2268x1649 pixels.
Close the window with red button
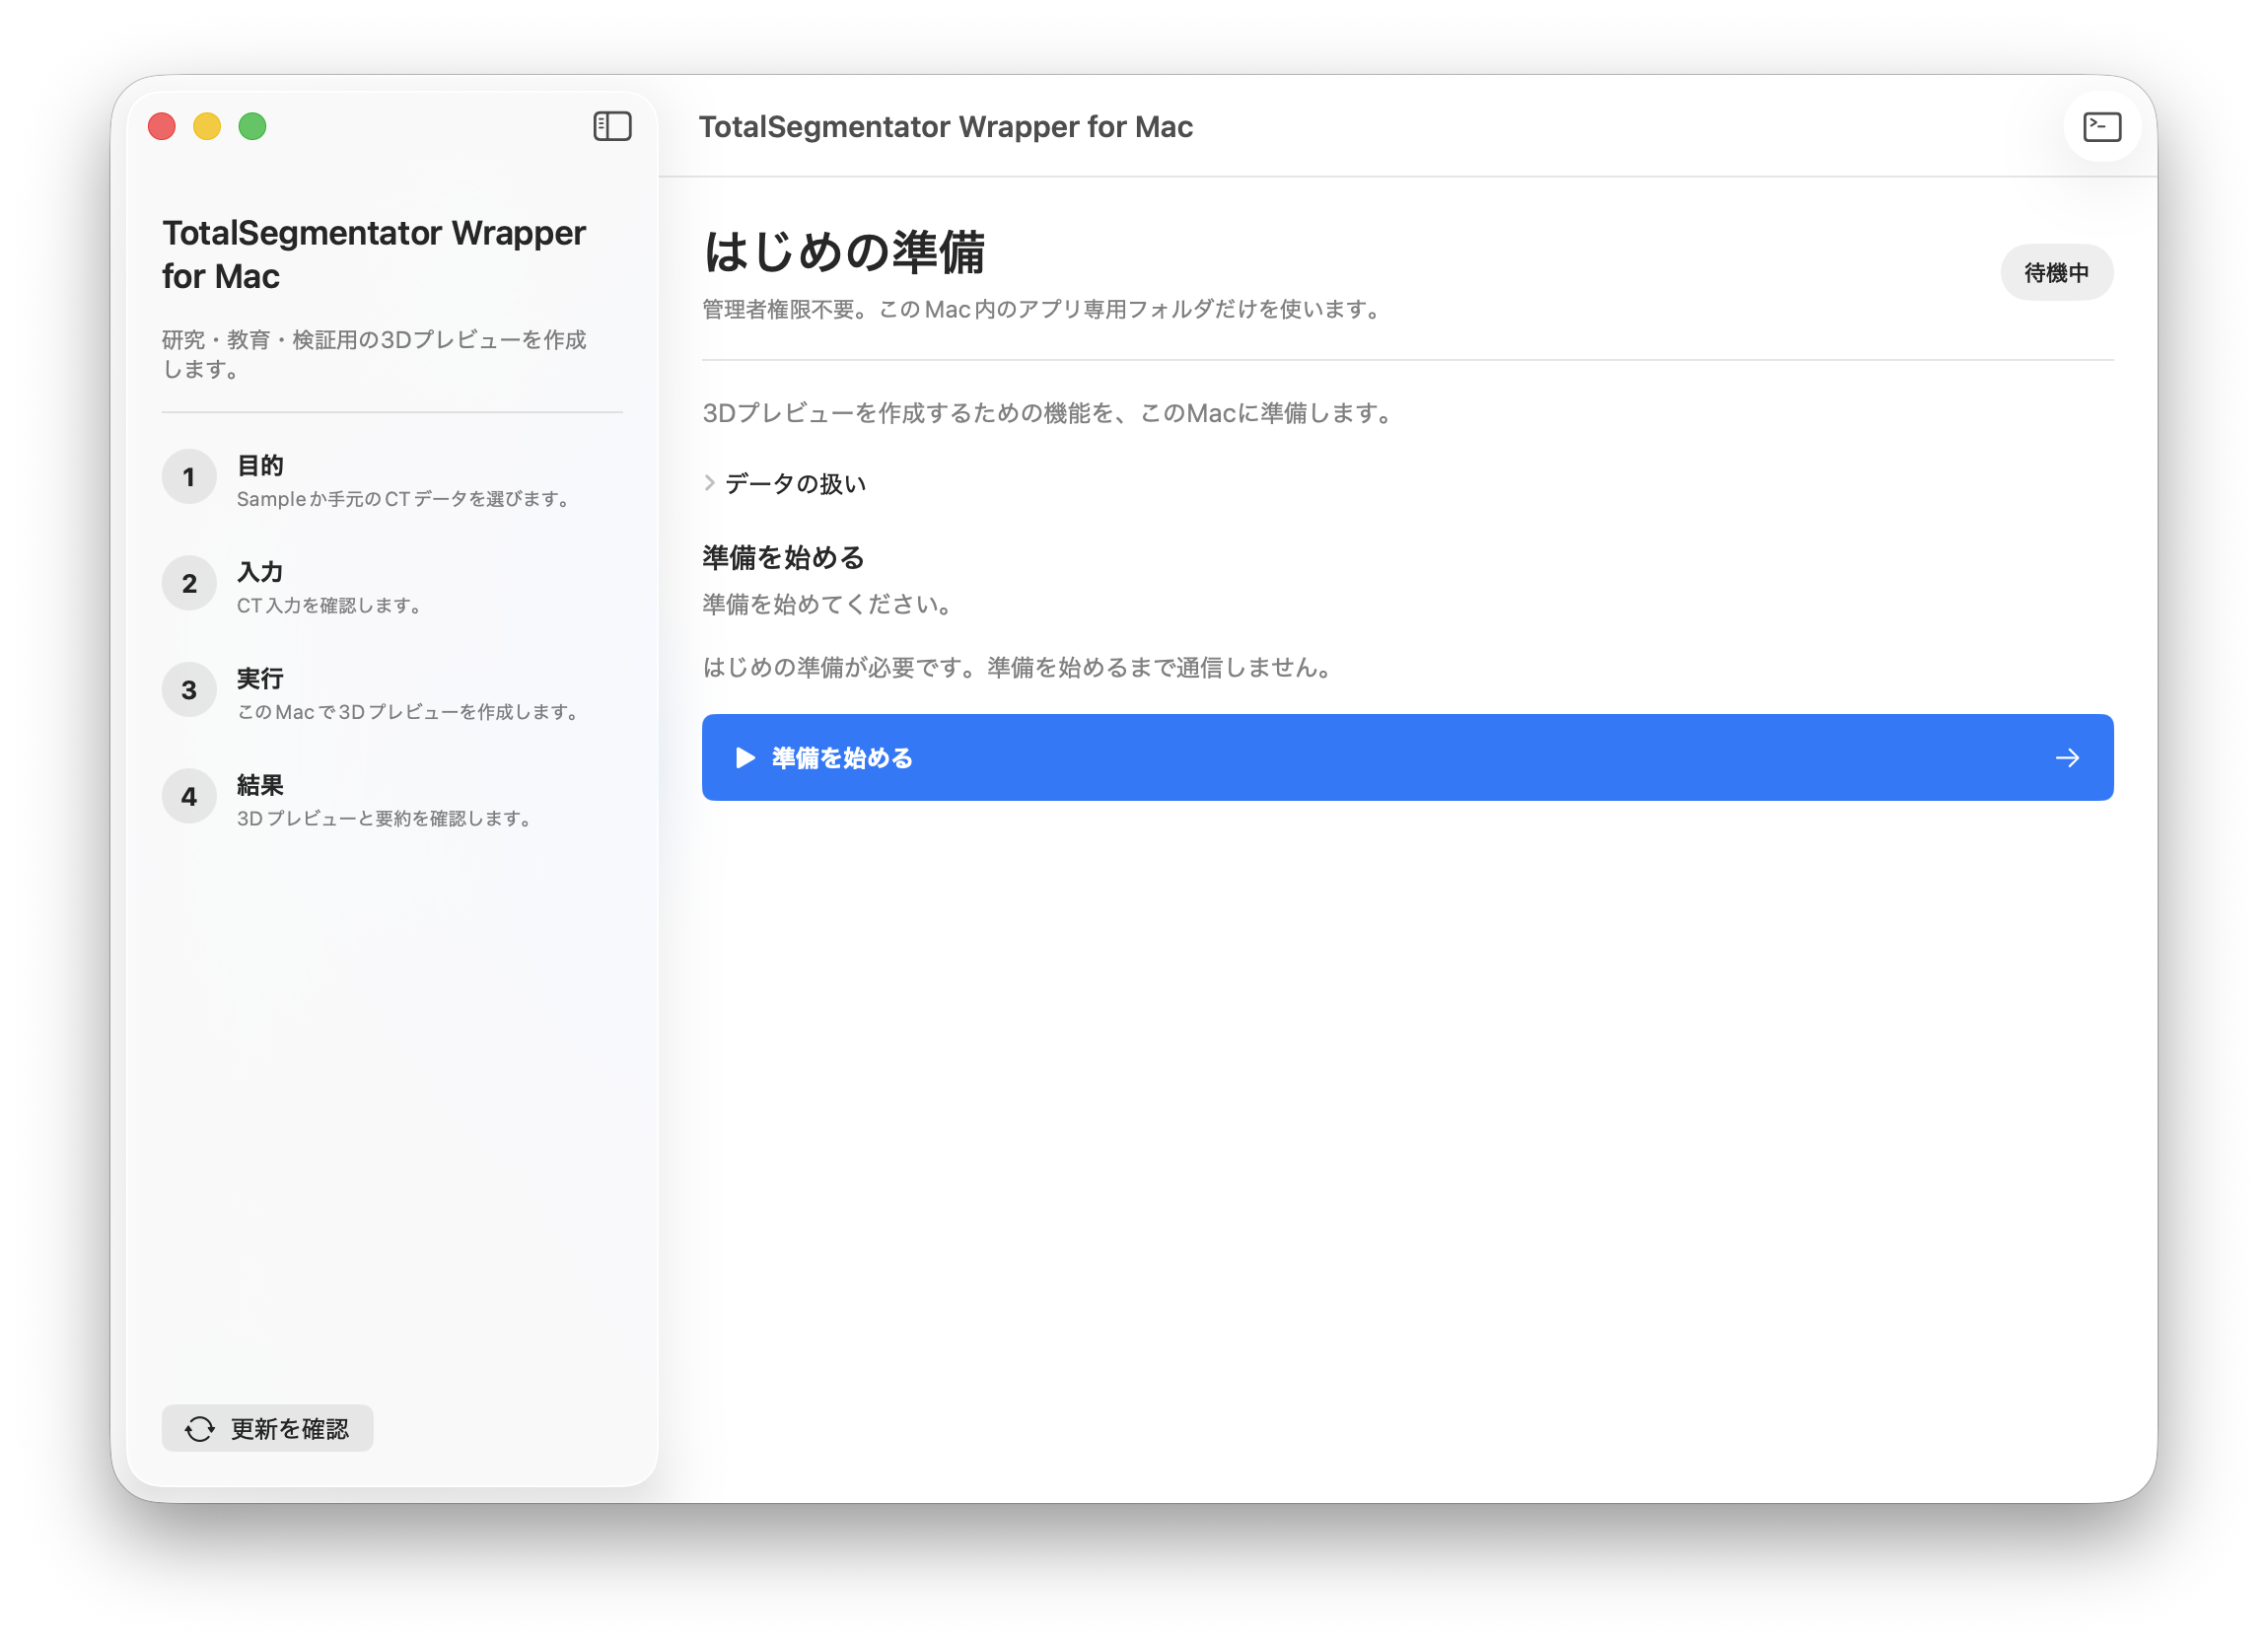point(162,127)
